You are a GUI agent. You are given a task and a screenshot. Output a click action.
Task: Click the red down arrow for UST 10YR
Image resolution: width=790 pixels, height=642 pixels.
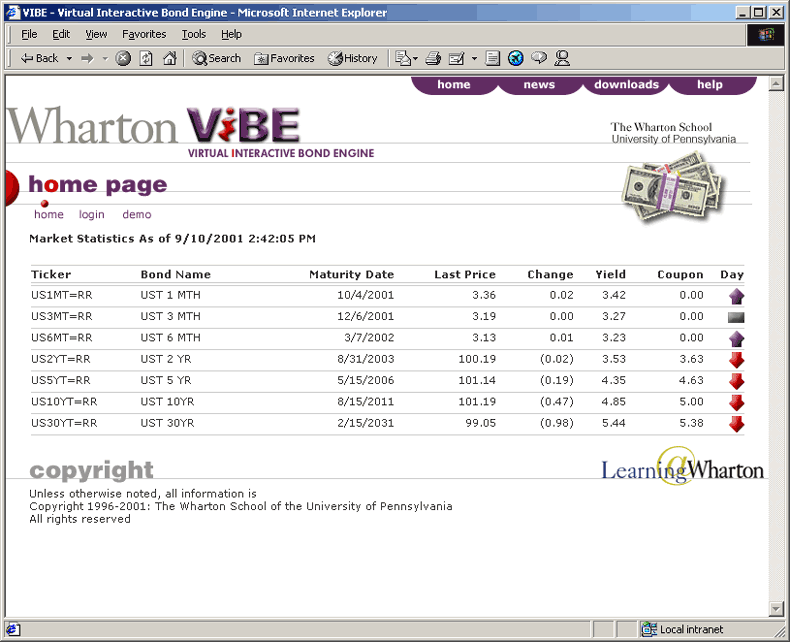click(x=736, y=402)
